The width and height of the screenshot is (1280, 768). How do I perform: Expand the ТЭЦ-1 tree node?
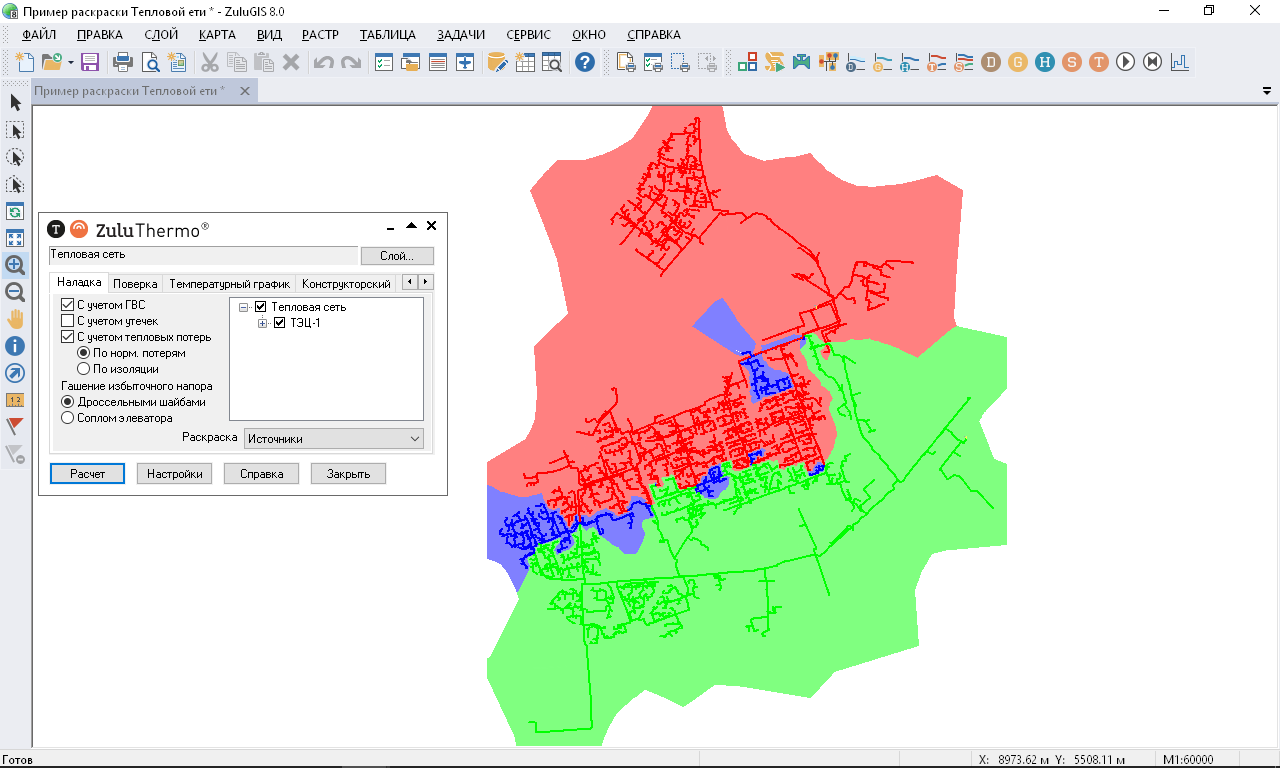click(263, 323)
